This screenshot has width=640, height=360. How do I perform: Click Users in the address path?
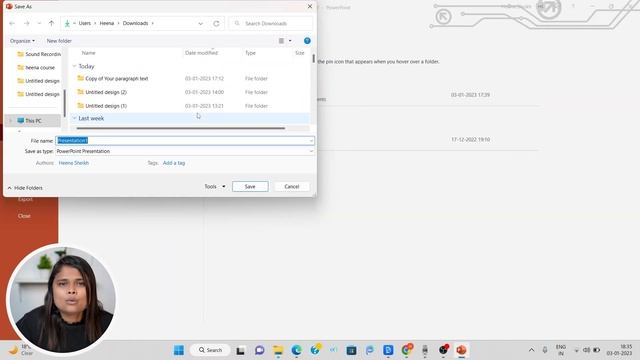point(85,23)
